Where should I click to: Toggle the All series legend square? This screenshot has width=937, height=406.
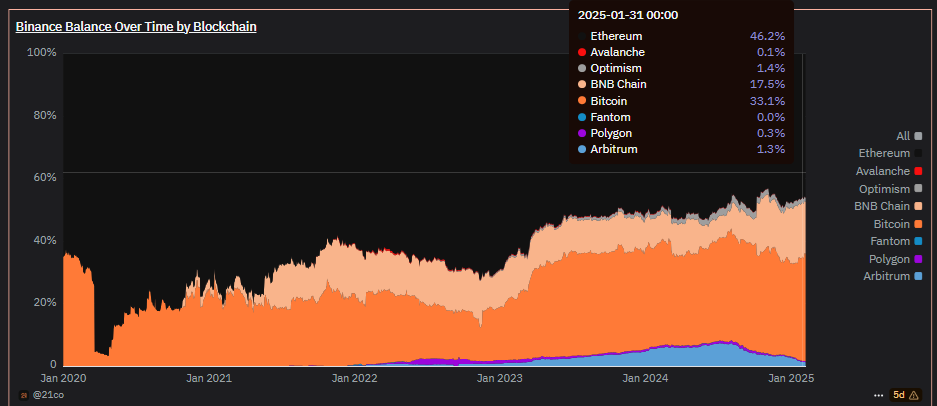(918, 136)
